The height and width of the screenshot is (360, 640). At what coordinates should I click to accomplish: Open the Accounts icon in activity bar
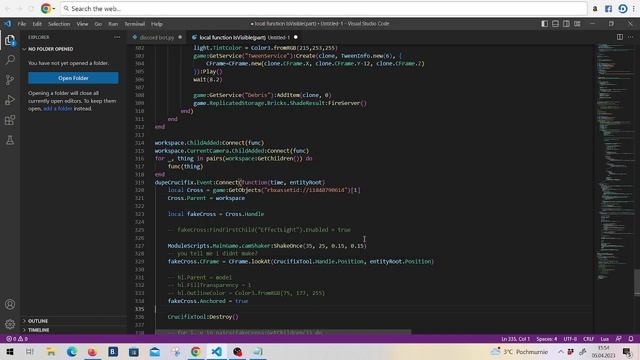(10, 304)
